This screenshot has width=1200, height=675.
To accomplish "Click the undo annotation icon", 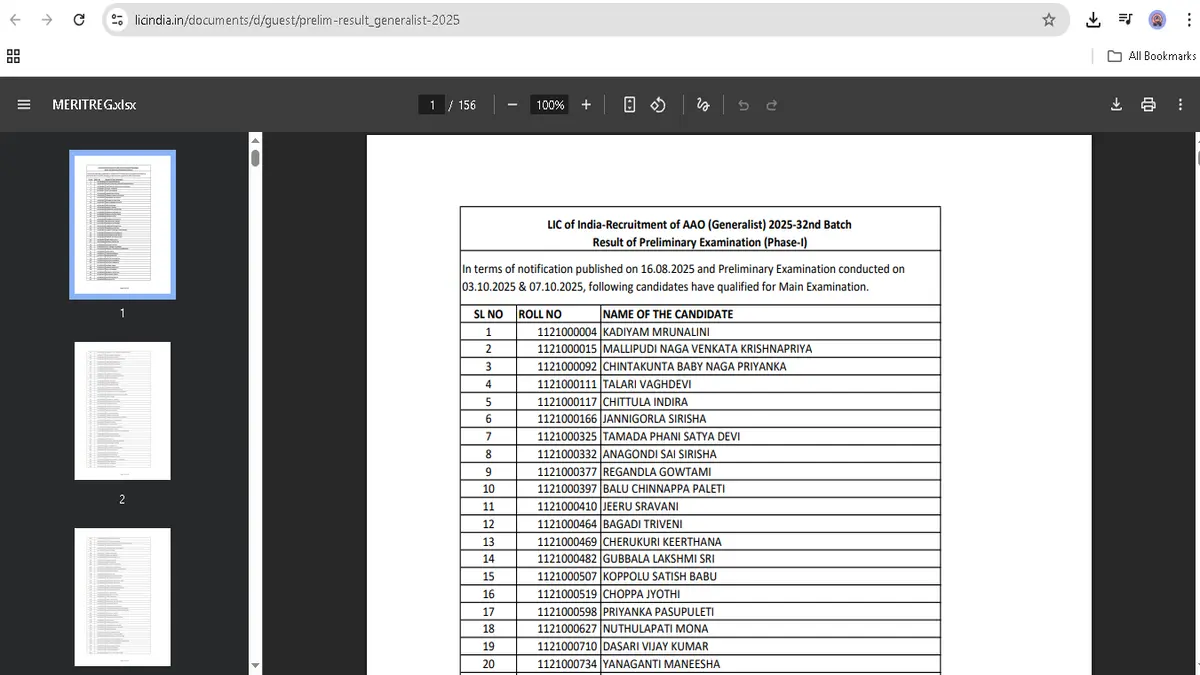I will [741, 104].
